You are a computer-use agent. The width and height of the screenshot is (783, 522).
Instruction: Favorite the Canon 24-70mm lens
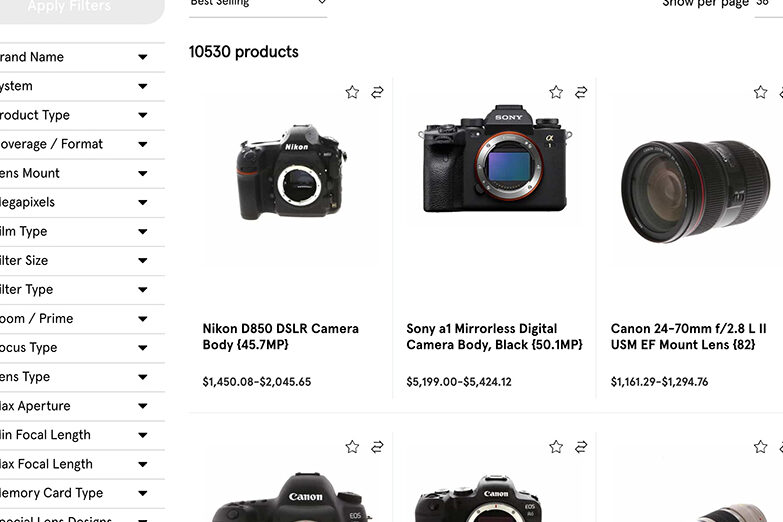coord(760,92)
